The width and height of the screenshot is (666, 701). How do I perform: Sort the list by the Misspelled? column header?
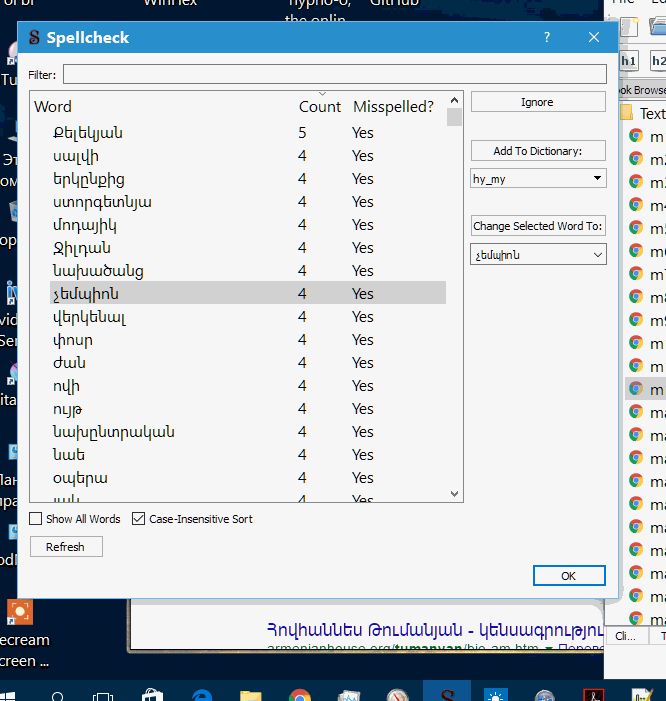click(393, 106)
